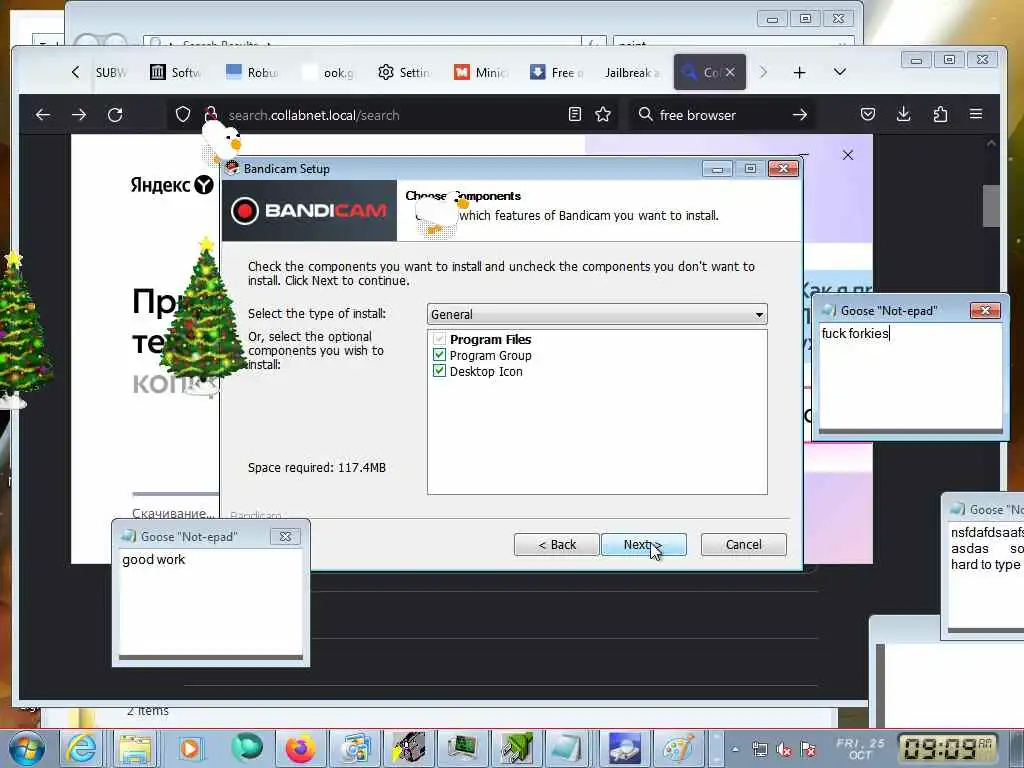The height and width of the screenshot is (768, 1024).
Task: Open the shield tracking protection icon
Action: point(183,115)
